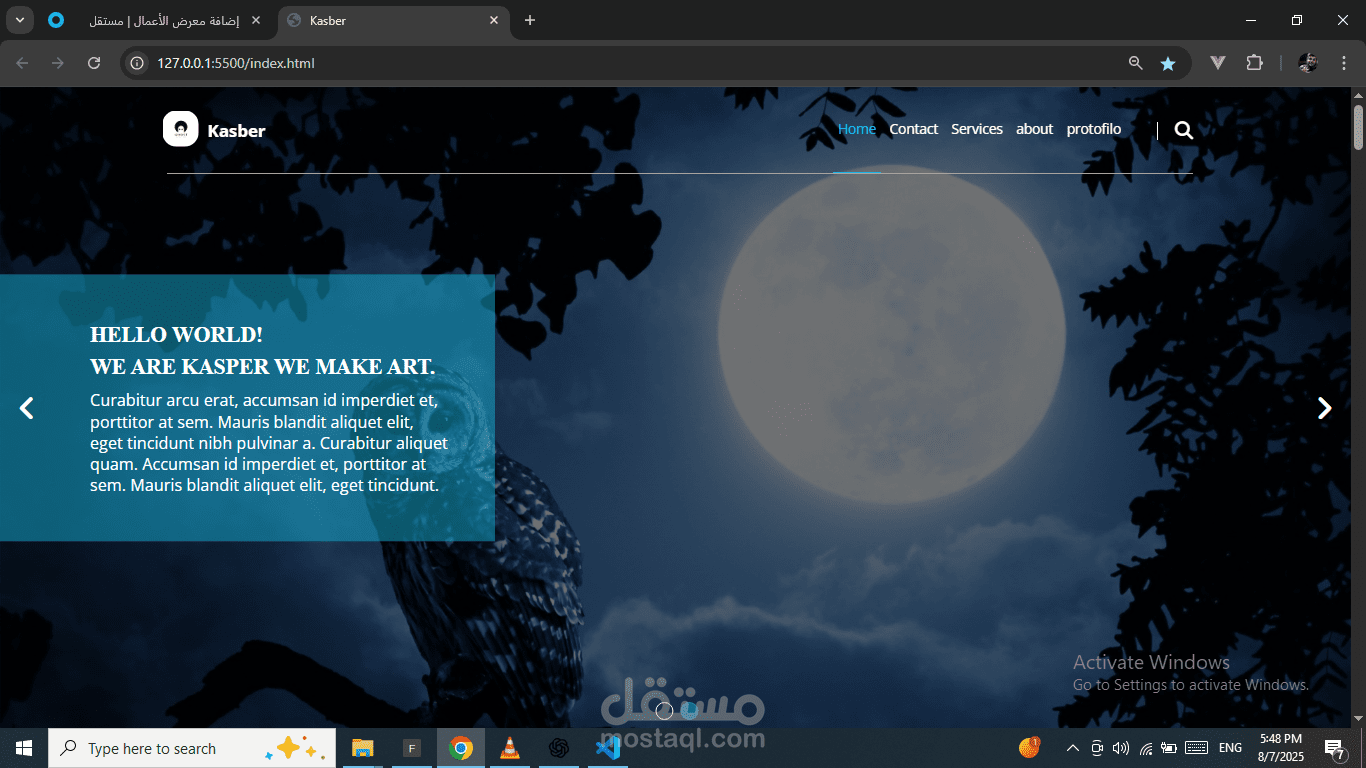Open the Chrome profile avatar
The image size is (1366, 768).
(x=1308, y=63)
